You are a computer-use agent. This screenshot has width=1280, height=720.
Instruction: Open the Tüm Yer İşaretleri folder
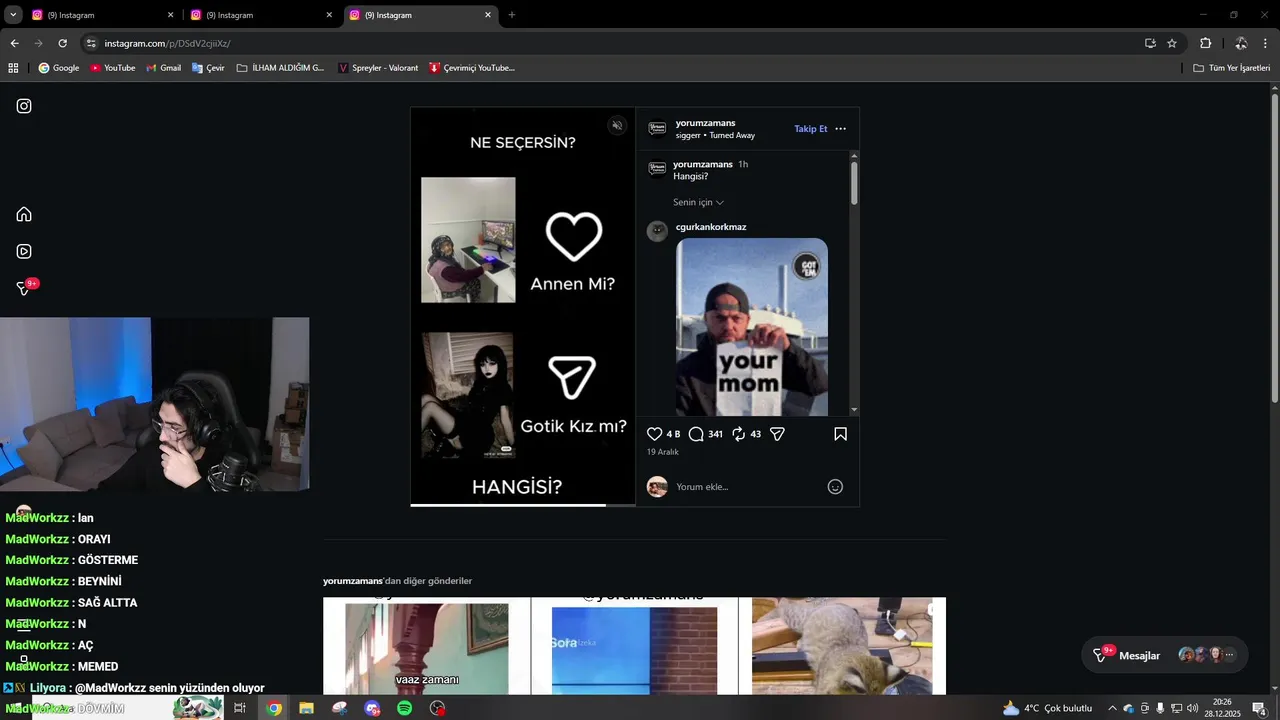[1232, 68]
